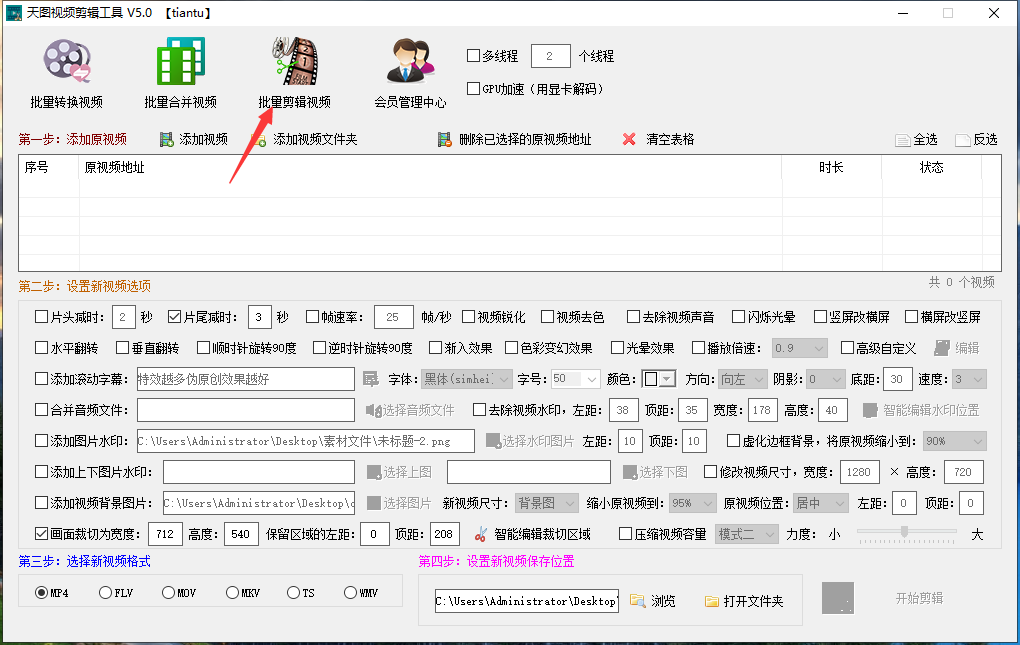Viewport: 1020px width, 645px height.
Task: Select the MKV format radio button
Action: click(232, 592)
